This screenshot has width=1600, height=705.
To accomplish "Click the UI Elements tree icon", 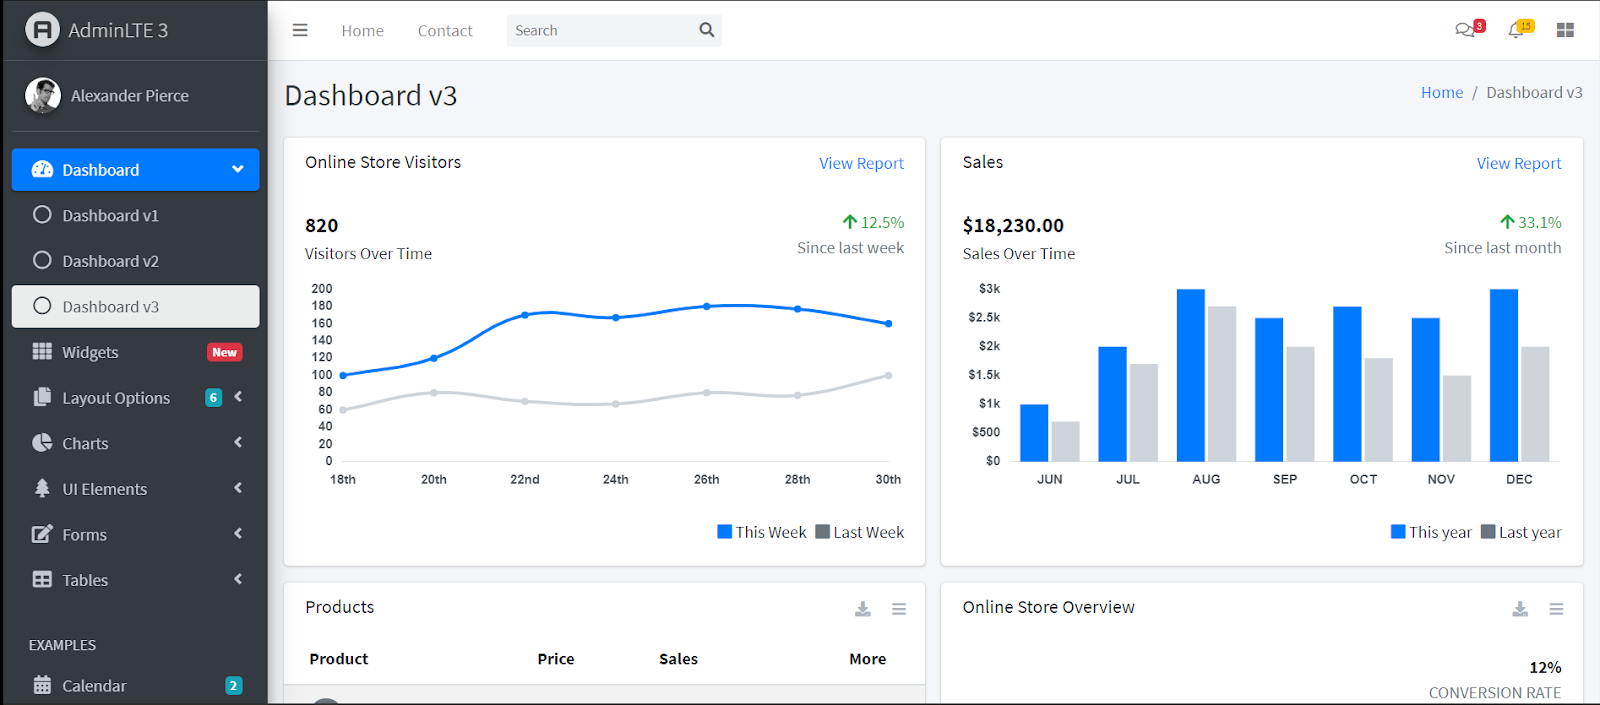I will pyautogui.click(x=42, y=488).
